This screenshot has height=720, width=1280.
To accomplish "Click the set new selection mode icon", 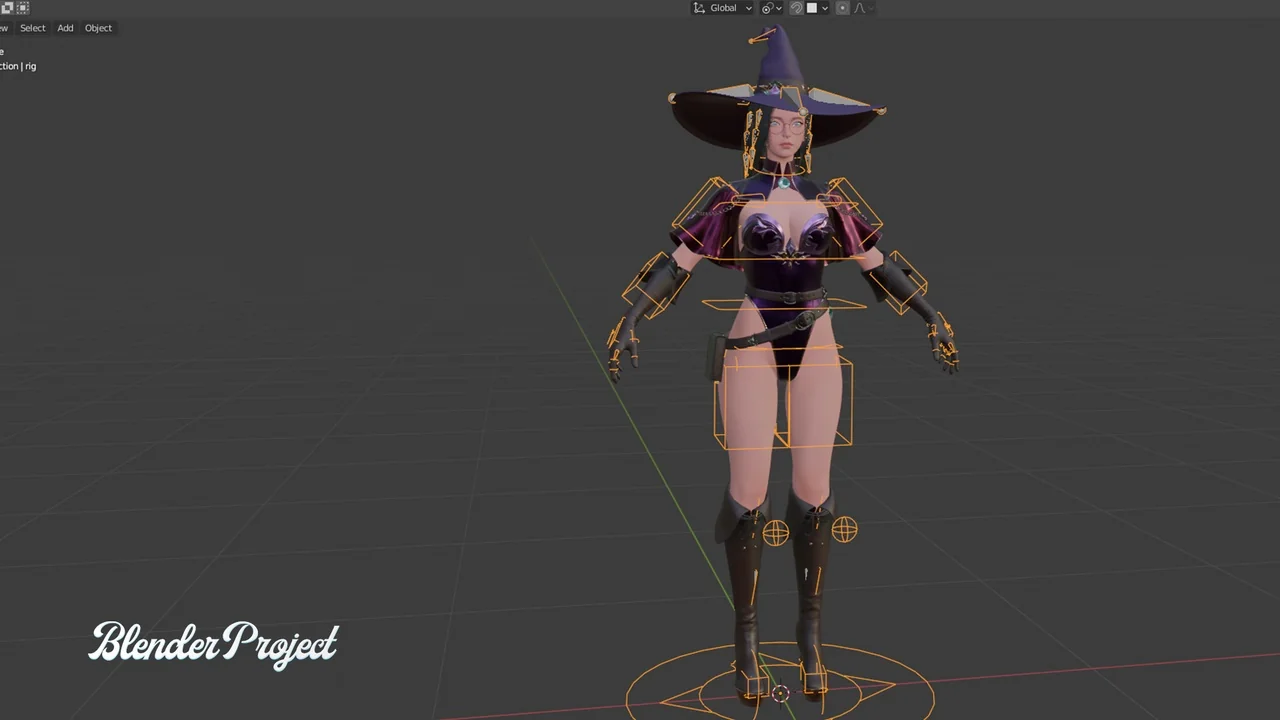I will click(x=8, y=8).
